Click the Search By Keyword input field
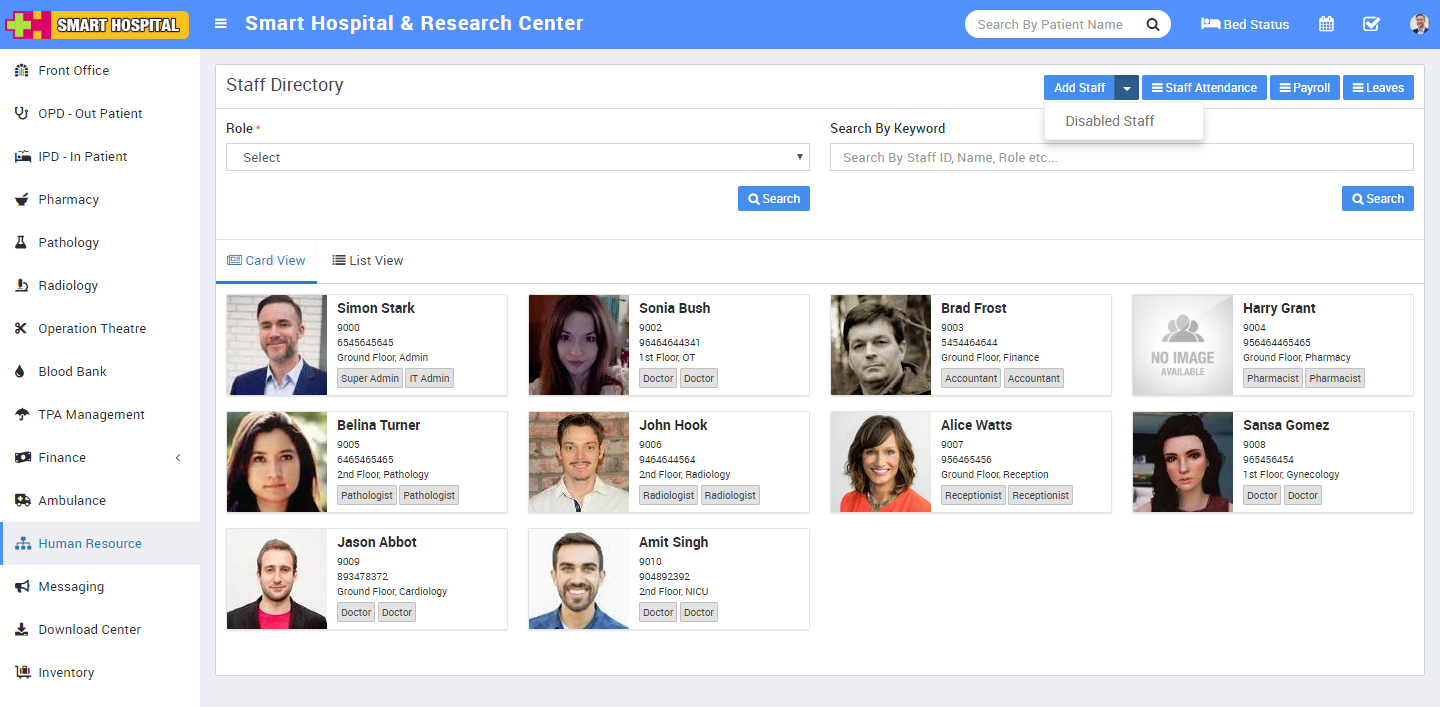 pos(1121,157)
